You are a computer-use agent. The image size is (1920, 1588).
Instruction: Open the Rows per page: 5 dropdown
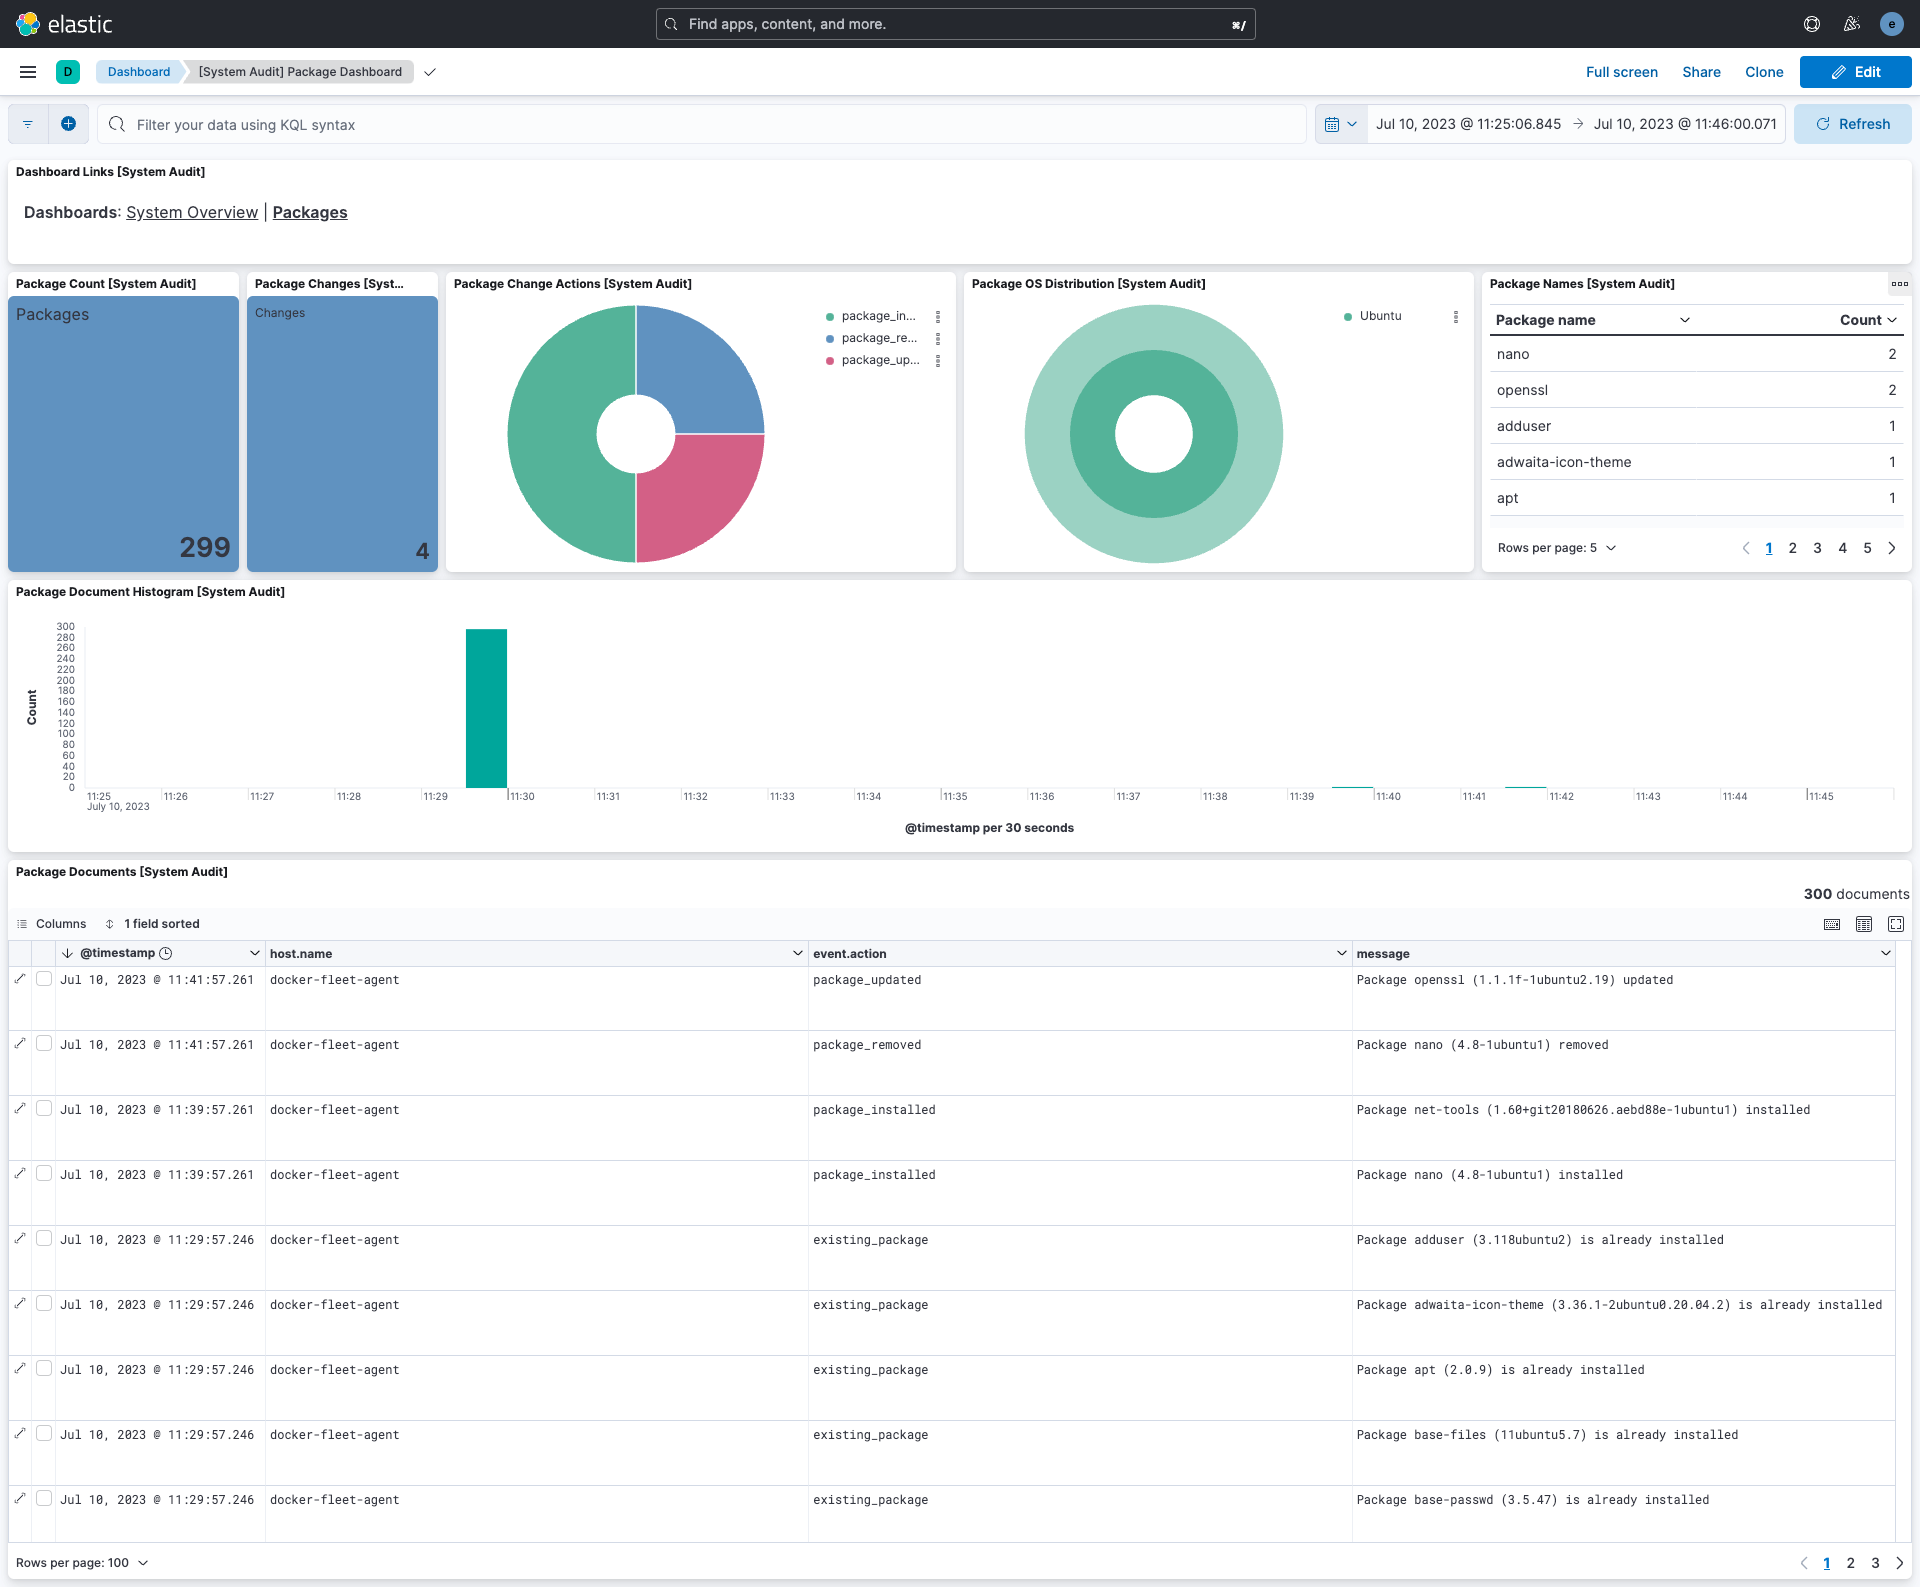pyautogui.click(x=1556, y=547)
